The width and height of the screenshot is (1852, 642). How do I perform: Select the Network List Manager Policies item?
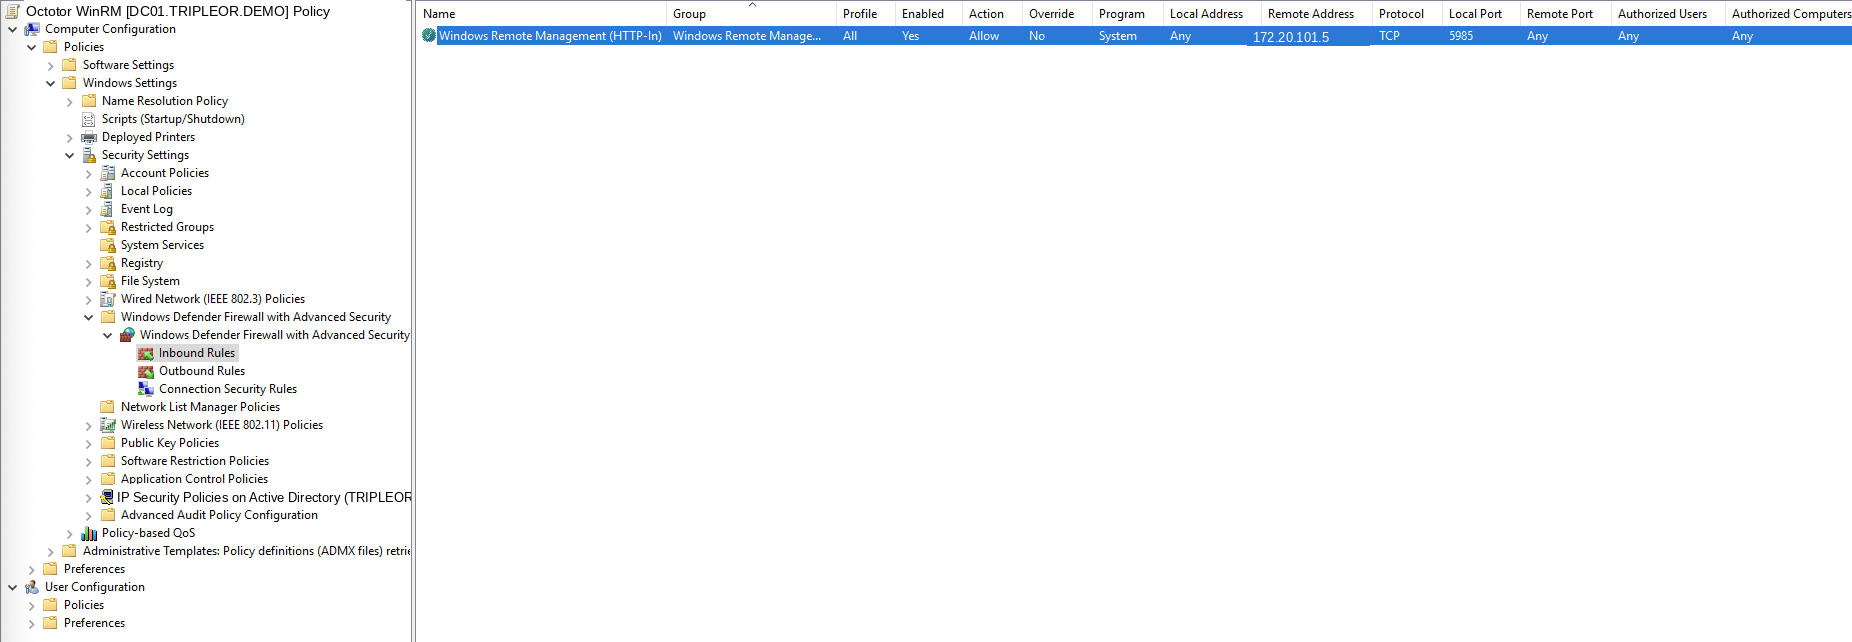pos(200,407)
